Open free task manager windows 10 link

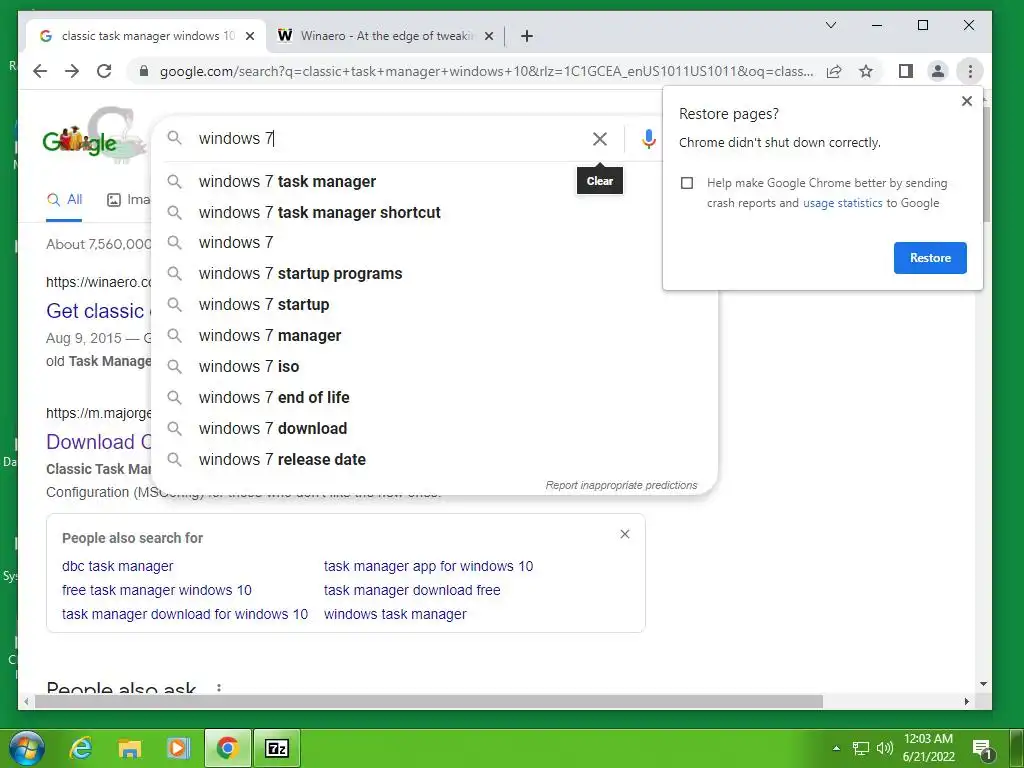[157, 590]
